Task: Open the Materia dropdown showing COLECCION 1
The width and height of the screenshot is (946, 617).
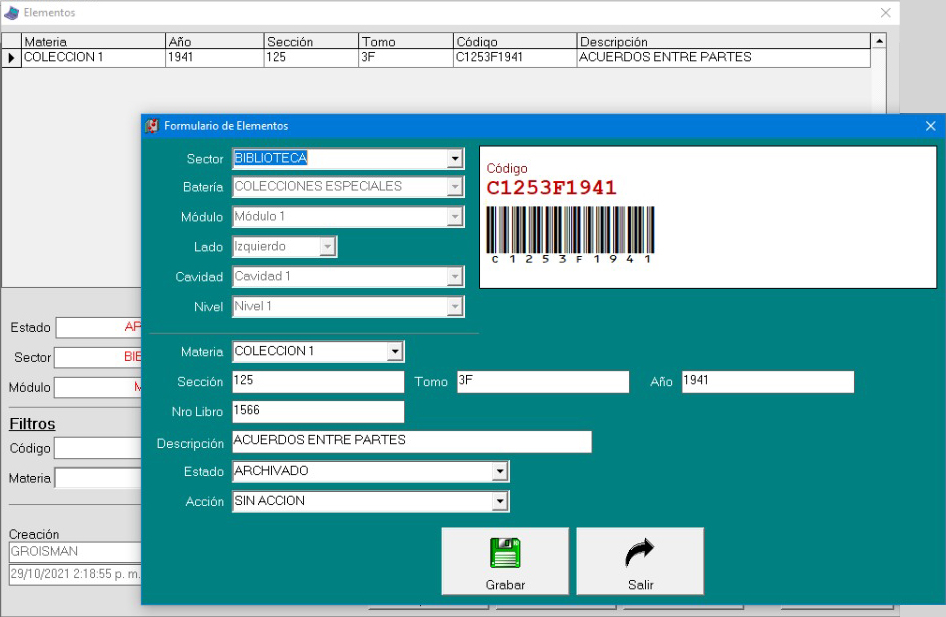Action: click(395, 352)
